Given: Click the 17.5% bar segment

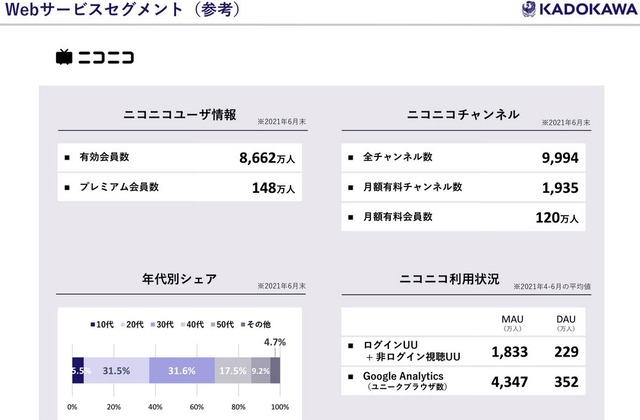Looking at the screenshot, I should [233, 371].
